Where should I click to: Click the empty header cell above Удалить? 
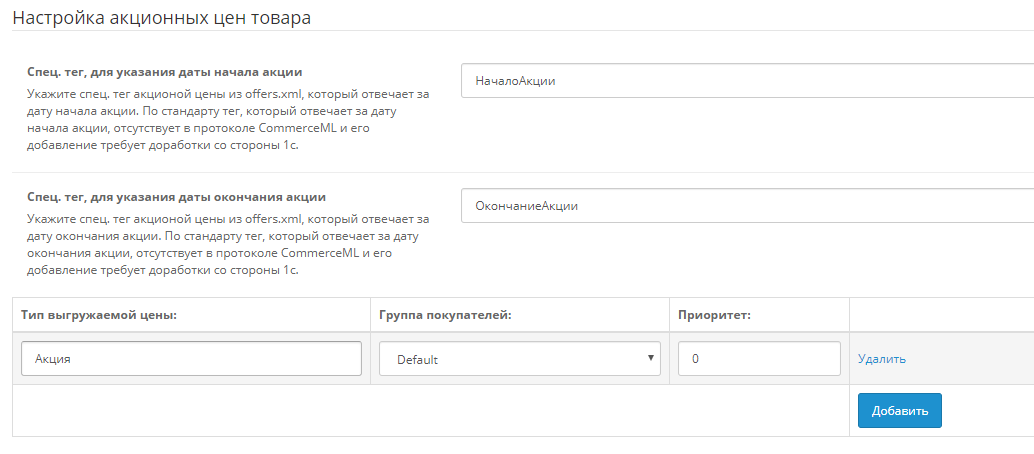tap(942, 315)
